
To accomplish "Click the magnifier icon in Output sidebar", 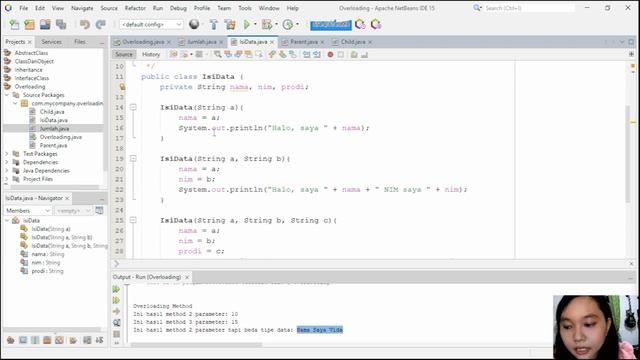I will [x=116, y=323].
